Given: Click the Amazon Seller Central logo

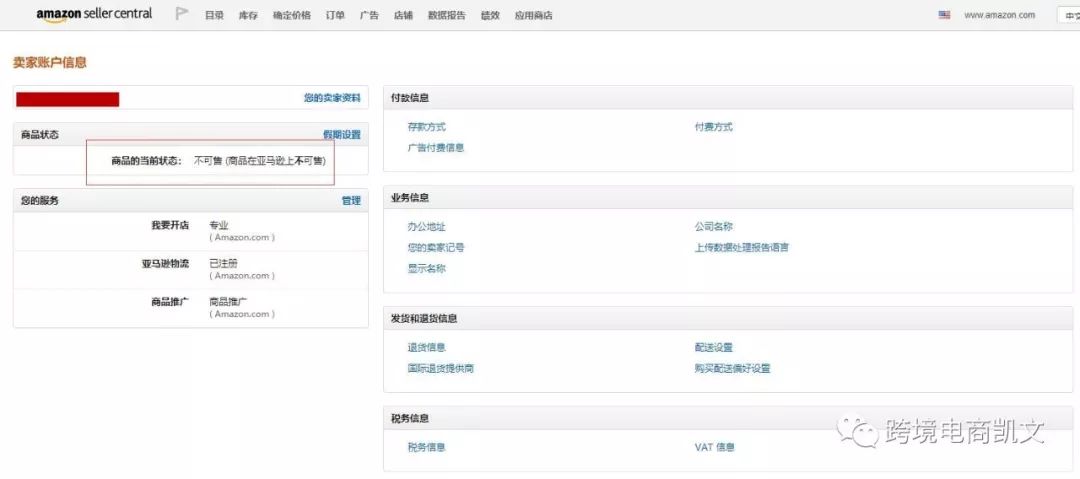Looking at the screenshot, I should pyautogui.click(x=94, y=14).
